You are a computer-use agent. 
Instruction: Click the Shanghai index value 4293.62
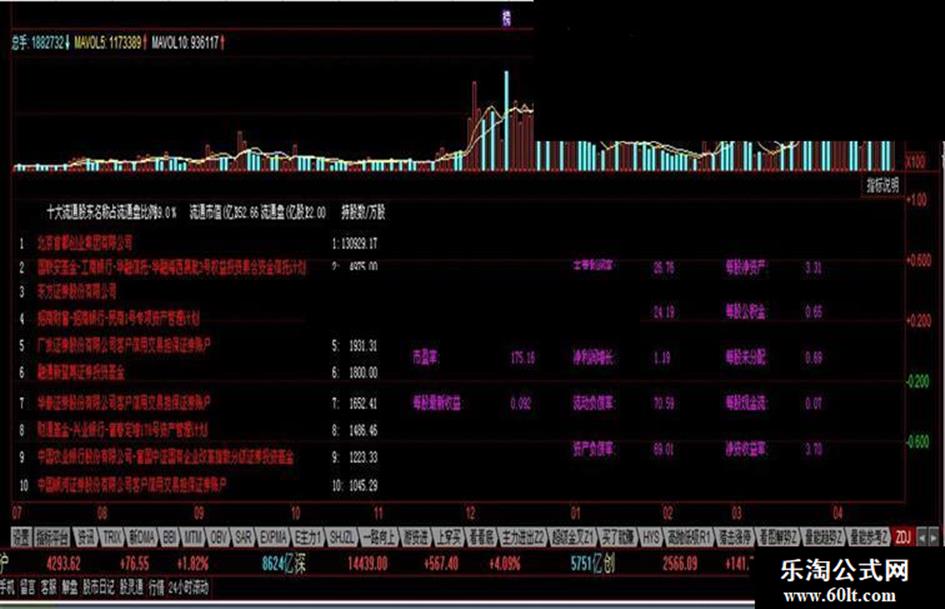tap(64, 564)
